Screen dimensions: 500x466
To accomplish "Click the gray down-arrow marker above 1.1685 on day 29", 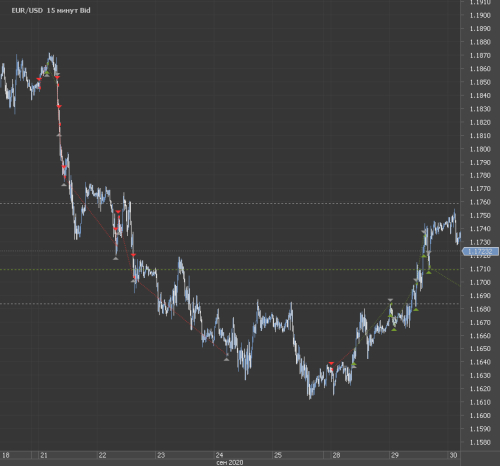I will pyautogui.click(x=390, y=300).
